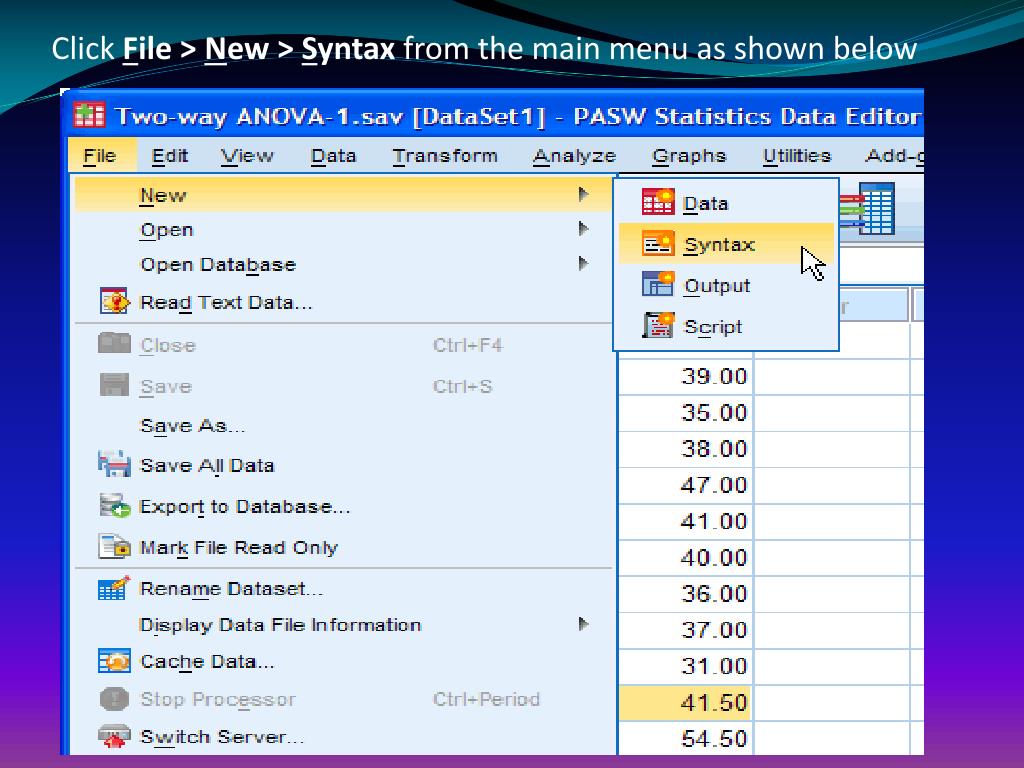The height and width of the screenshot is (768, 1024).
Task: Click the toolbar table icon behind the submenu
Action: [868, 209]
